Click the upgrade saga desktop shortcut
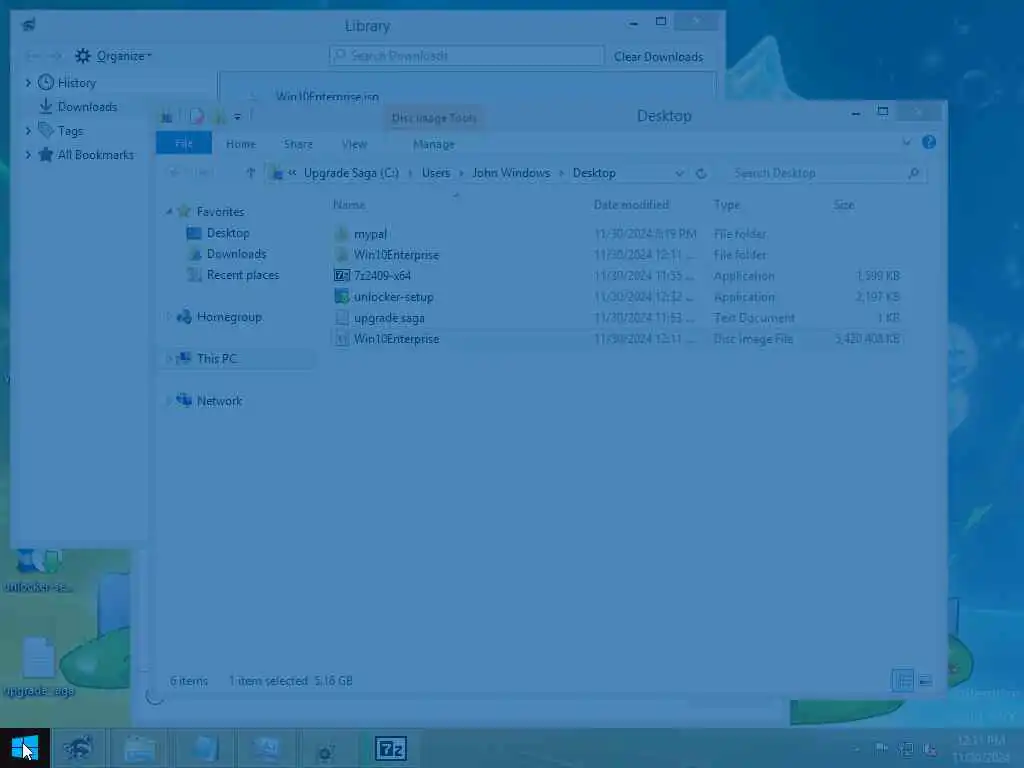1024x768 pixels. (38, 666)
